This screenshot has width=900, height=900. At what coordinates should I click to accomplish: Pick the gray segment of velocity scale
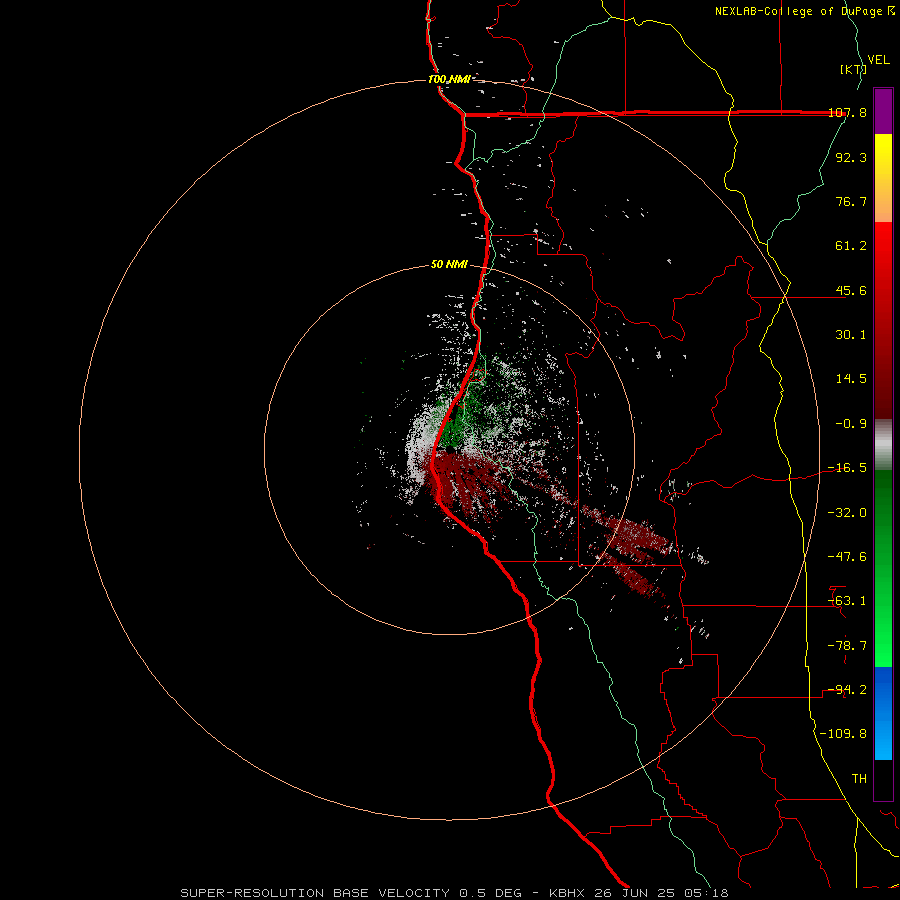[x=883, y=444]
